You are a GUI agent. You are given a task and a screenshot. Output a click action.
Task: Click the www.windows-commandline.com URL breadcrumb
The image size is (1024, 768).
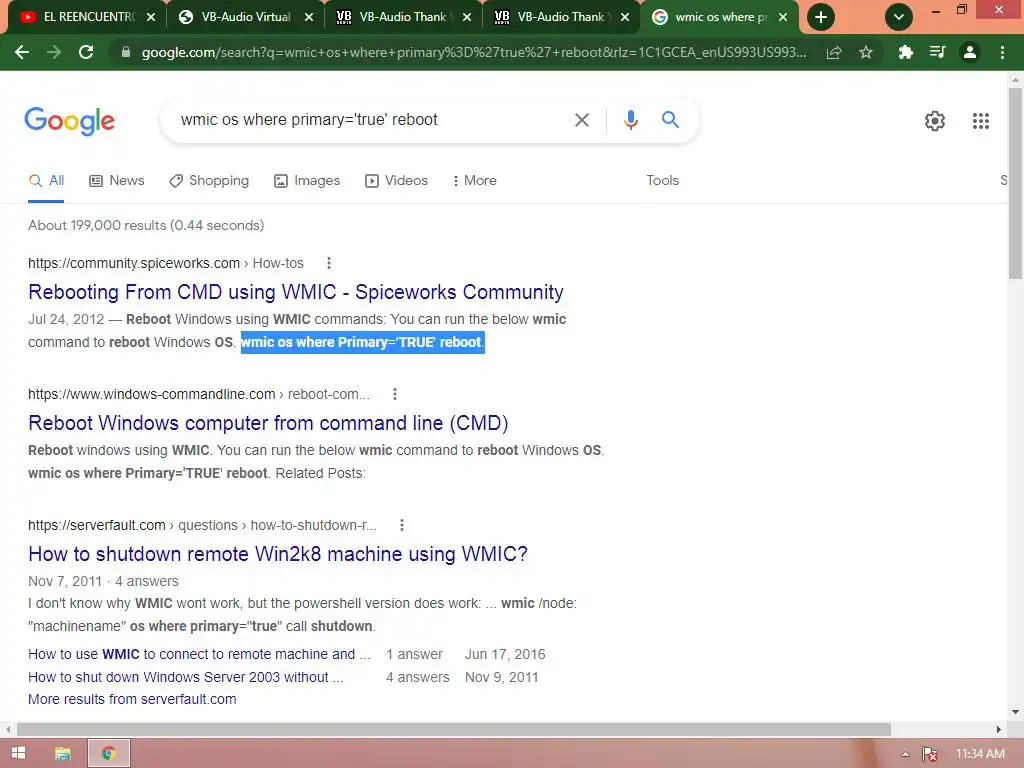click(199, 394)
